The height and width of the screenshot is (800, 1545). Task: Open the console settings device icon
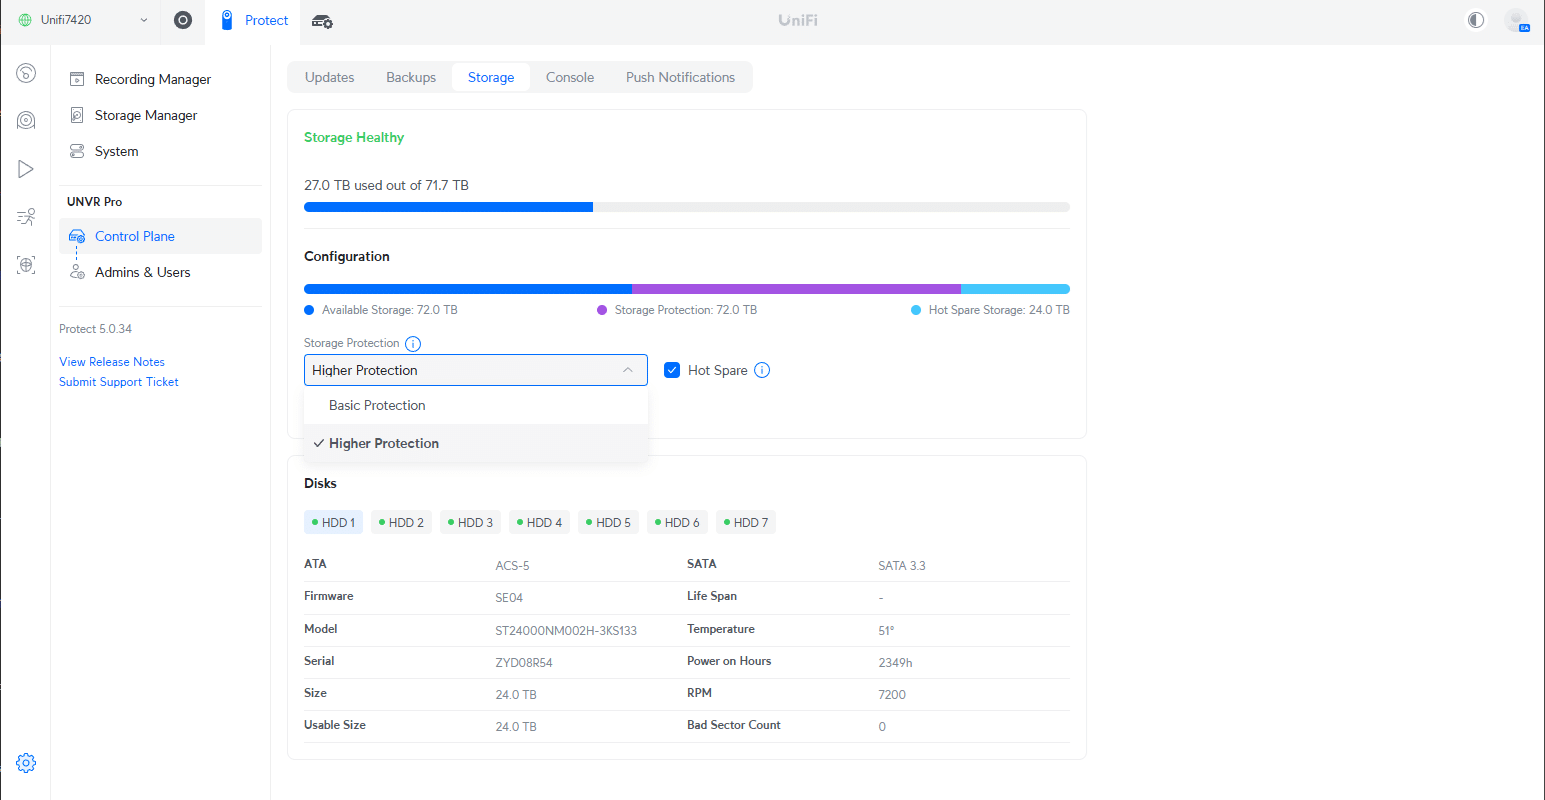pyautogui.click(x=322, y=21)
